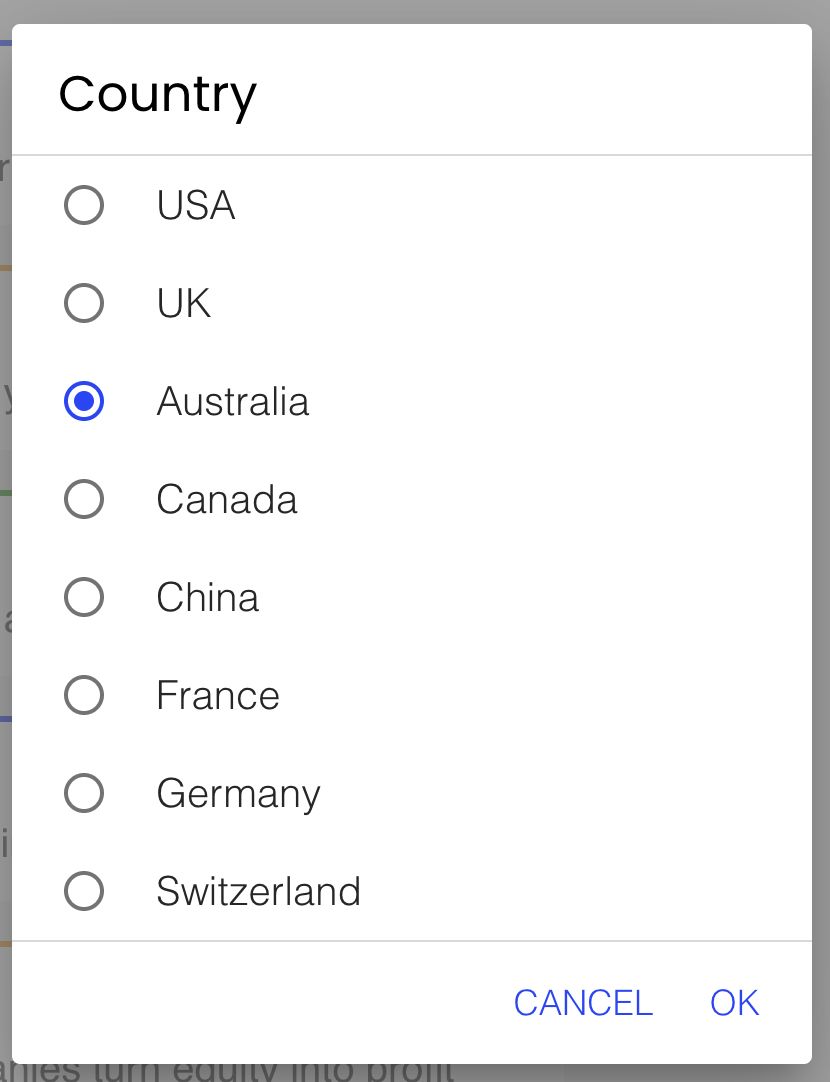Click the Switzerland label text
Viewport: 830px width, 1082px height.
click(x=260, y=891)
